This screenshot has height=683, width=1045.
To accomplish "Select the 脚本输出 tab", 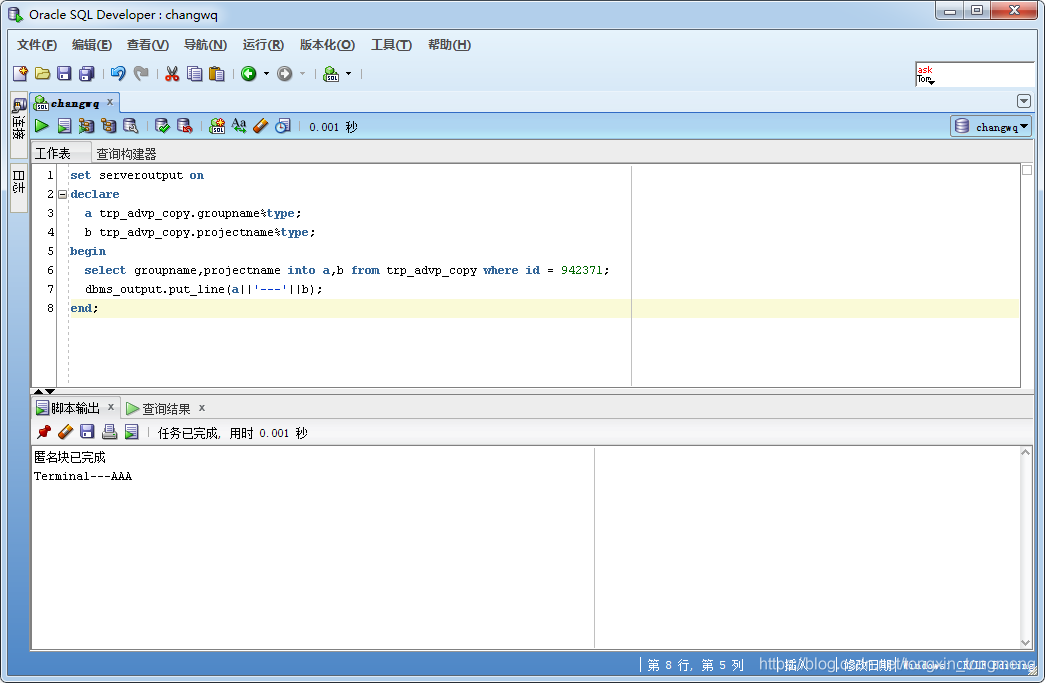I will coord(75,408).
